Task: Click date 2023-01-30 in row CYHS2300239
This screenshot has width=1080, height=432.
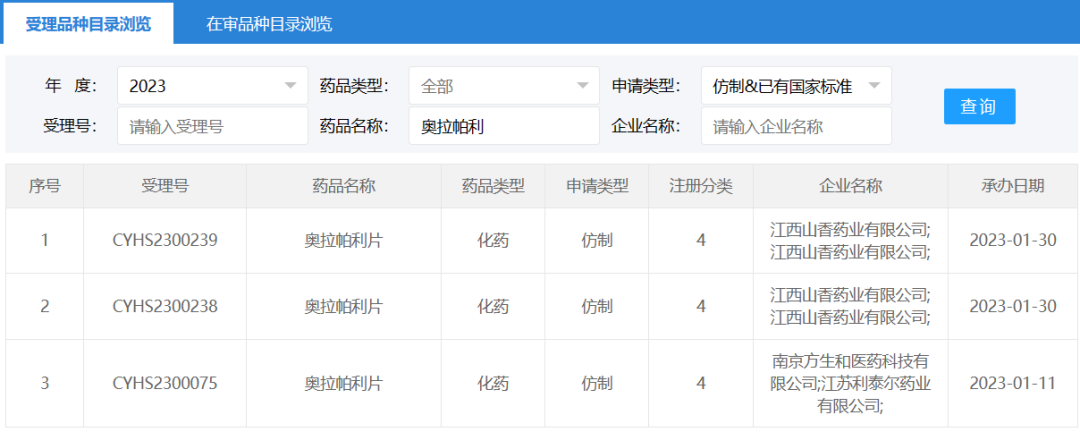Action: tap(1012, 240)
